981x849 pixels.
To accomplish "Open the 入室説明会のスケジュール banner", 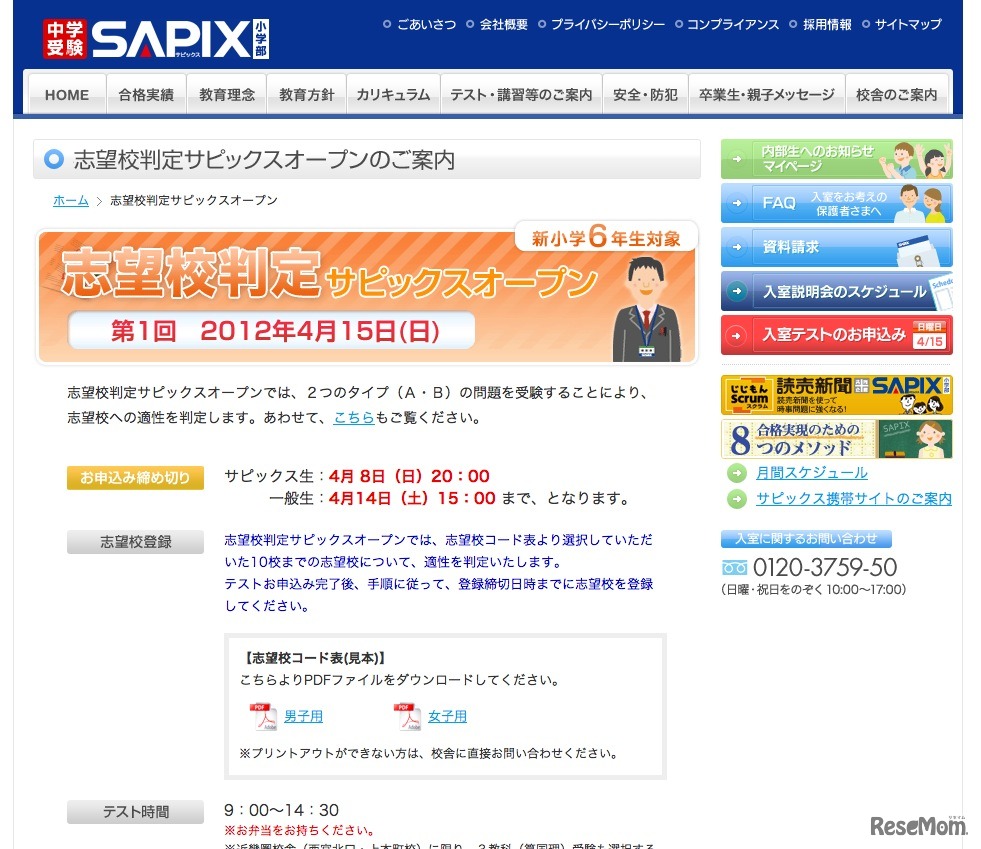I will pos(836,290).
